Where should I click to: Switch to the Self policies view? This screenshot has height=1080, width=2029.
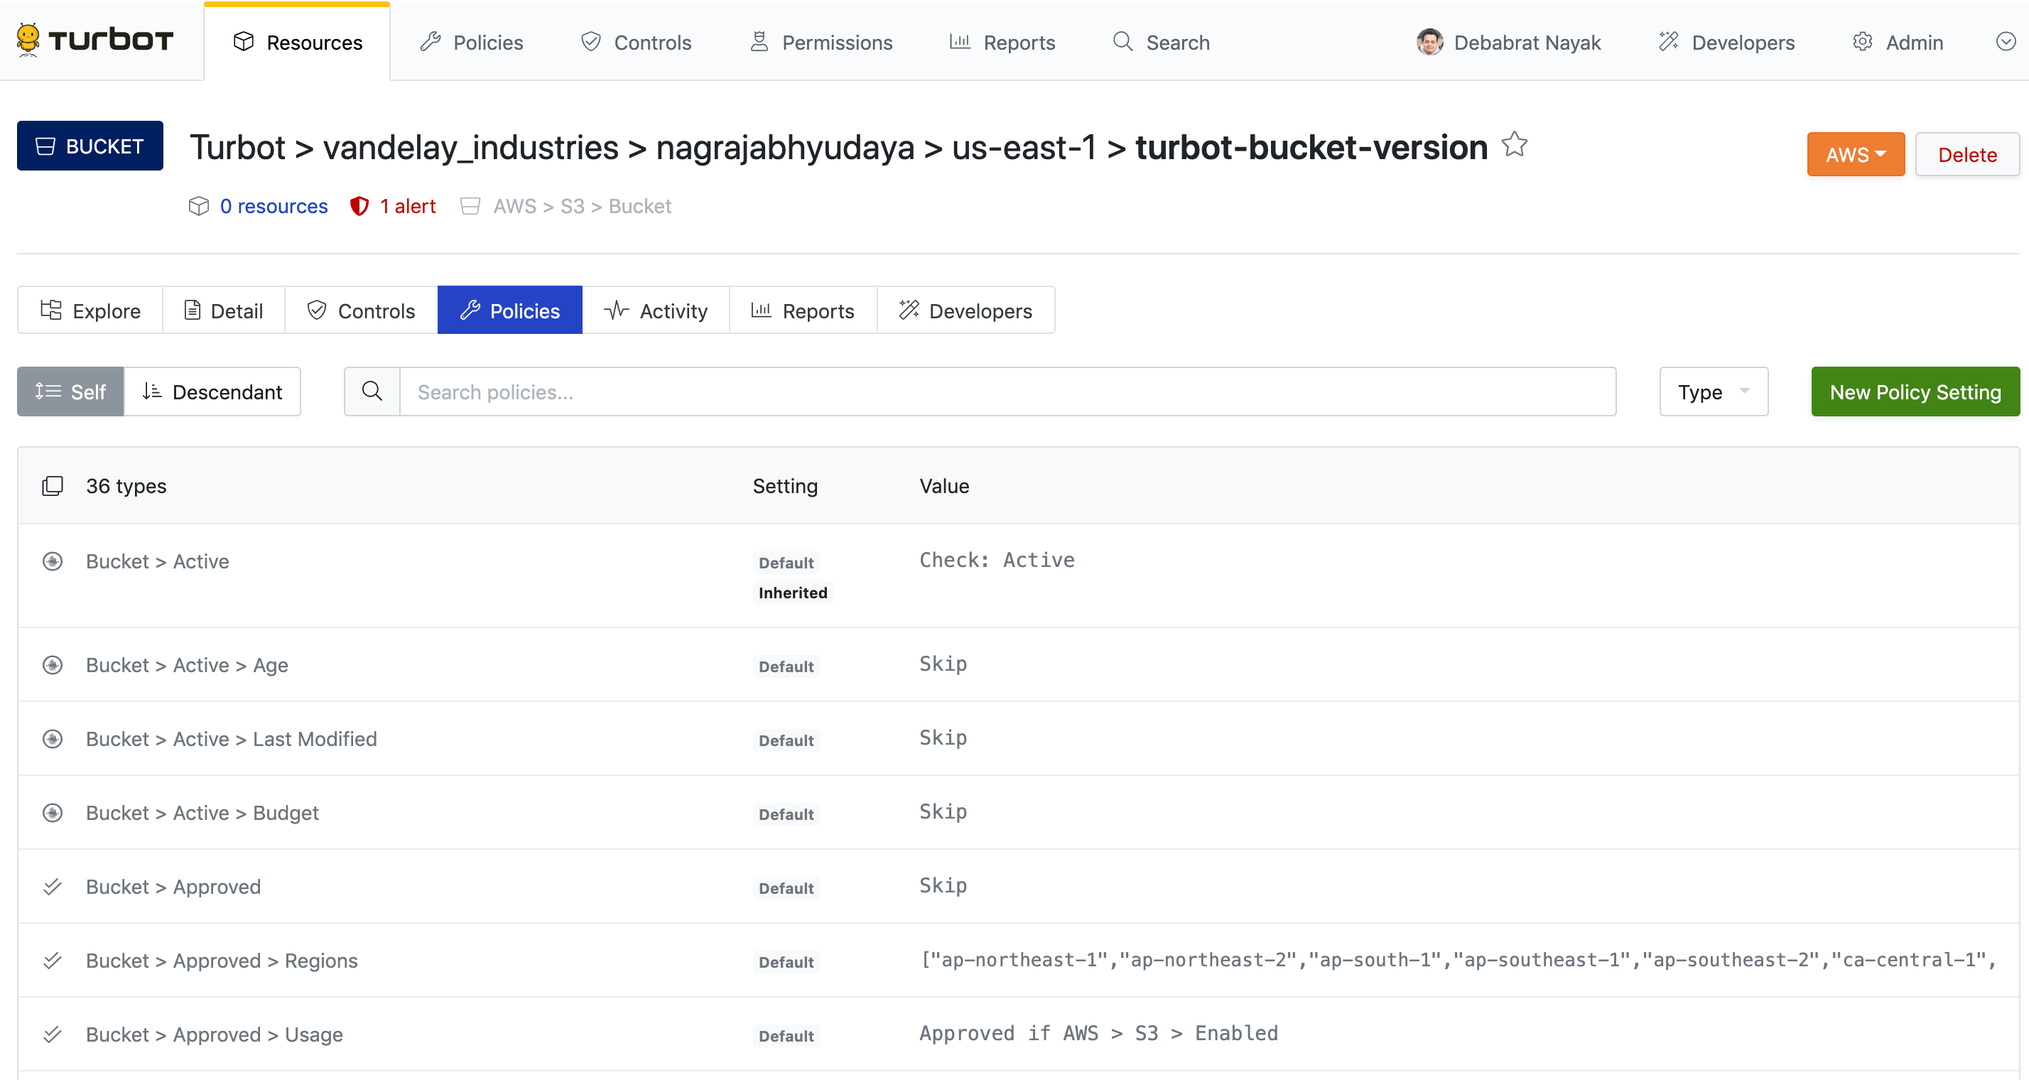(70, 392)
